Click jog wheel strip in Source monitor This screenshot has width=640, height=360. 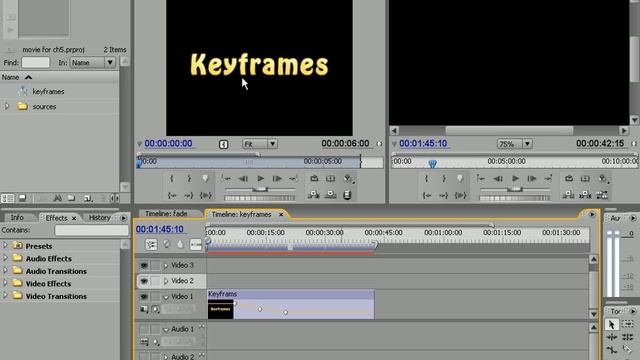[x=260, y=198]
